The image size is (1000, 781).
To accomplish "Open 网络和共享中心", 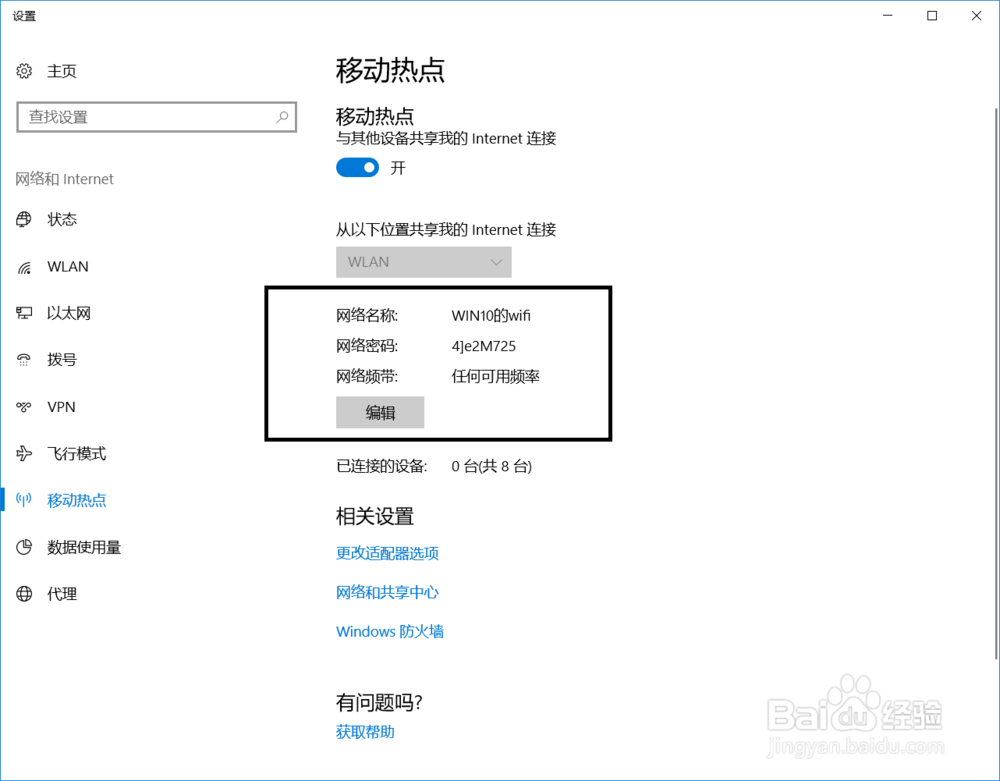I will pyautogui.click(x=388, y=592).
